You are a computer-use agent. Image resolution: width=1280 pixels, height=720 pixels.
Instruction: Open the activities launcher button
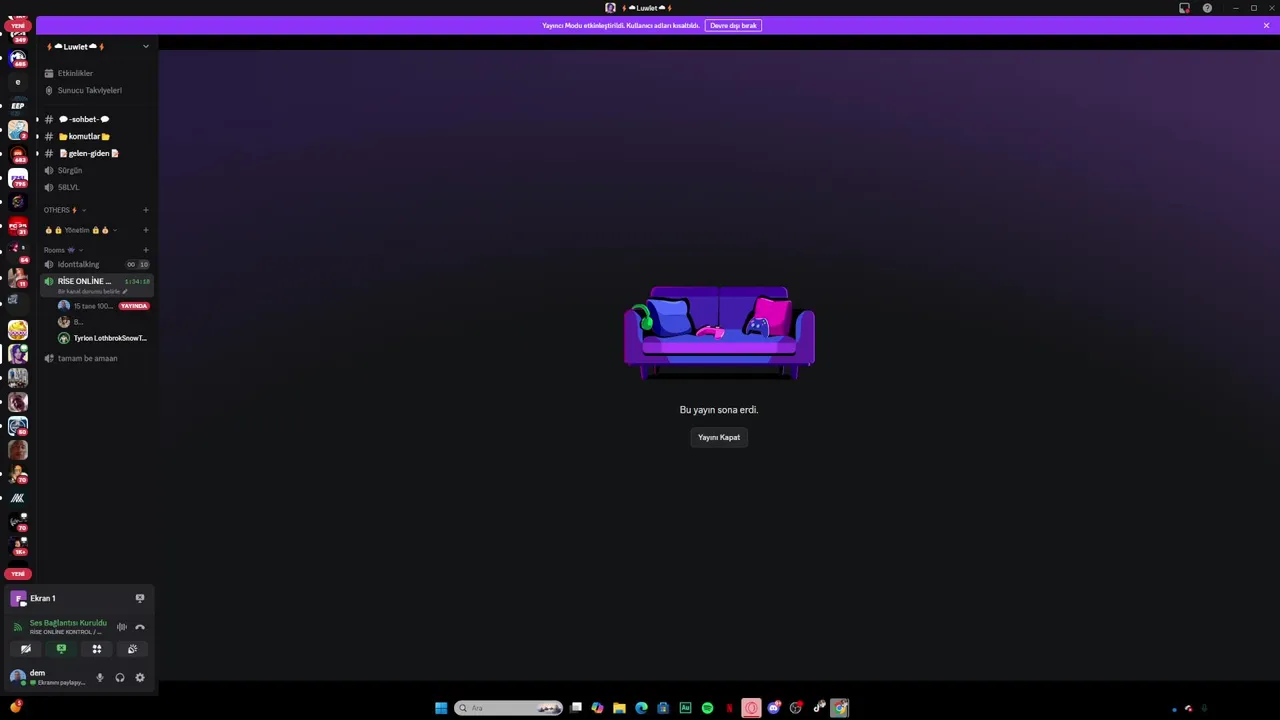point(97,649)
